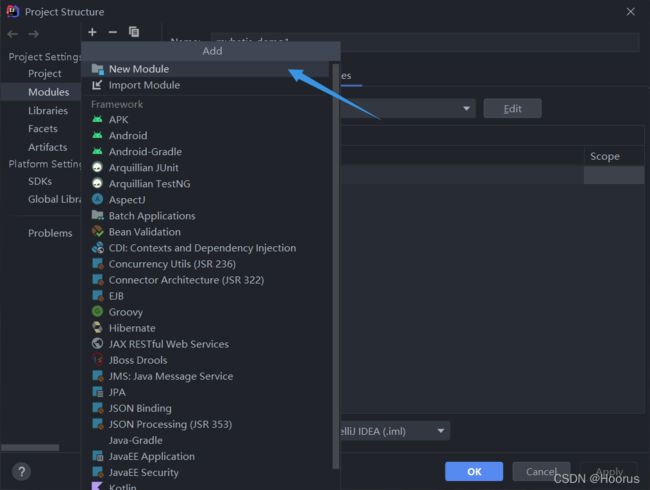Select JSON Processing (JSR 353) entry
Screen dimensions: 650x490
click(x=206, y=424)
